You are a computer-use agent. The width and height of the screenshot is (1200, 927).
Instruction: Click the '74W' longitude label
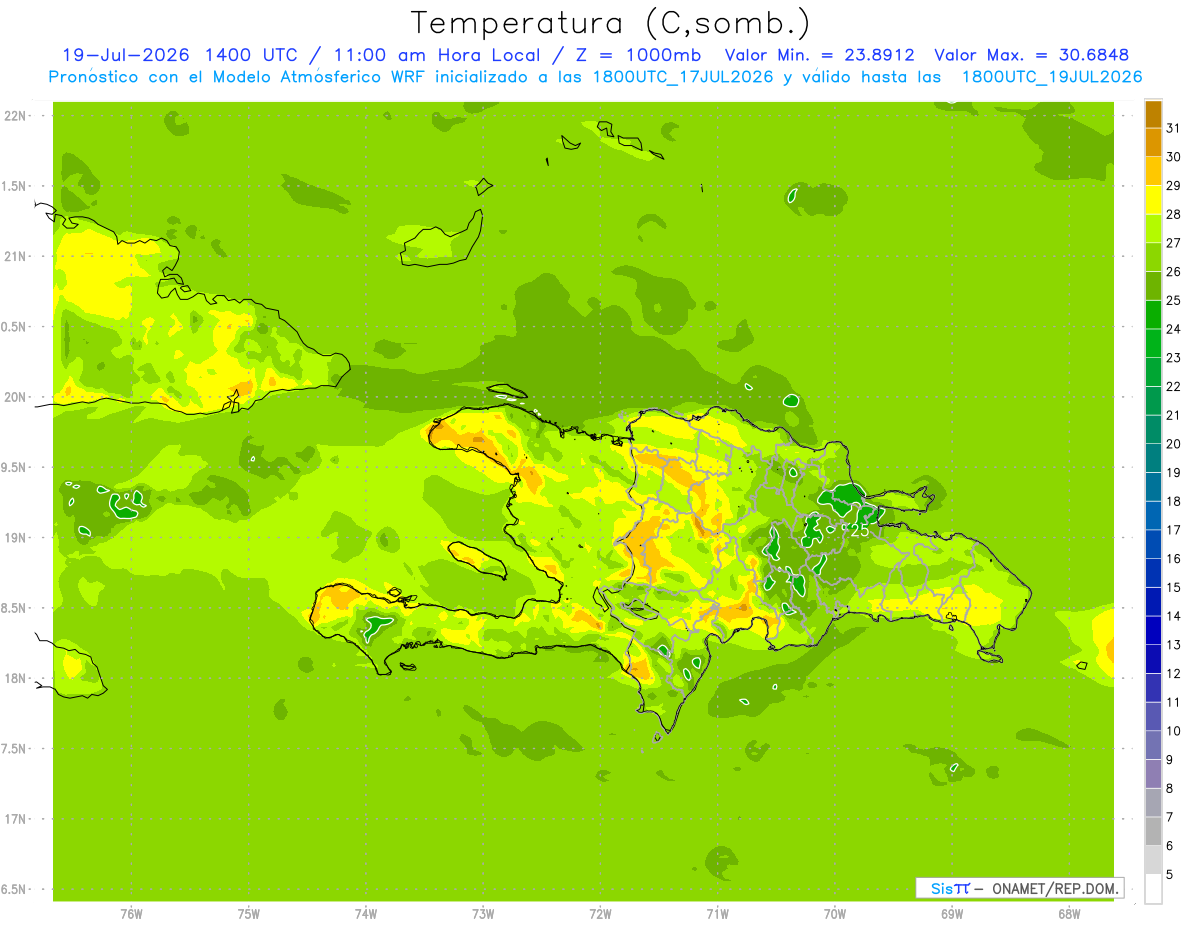[x=366, y=914]
